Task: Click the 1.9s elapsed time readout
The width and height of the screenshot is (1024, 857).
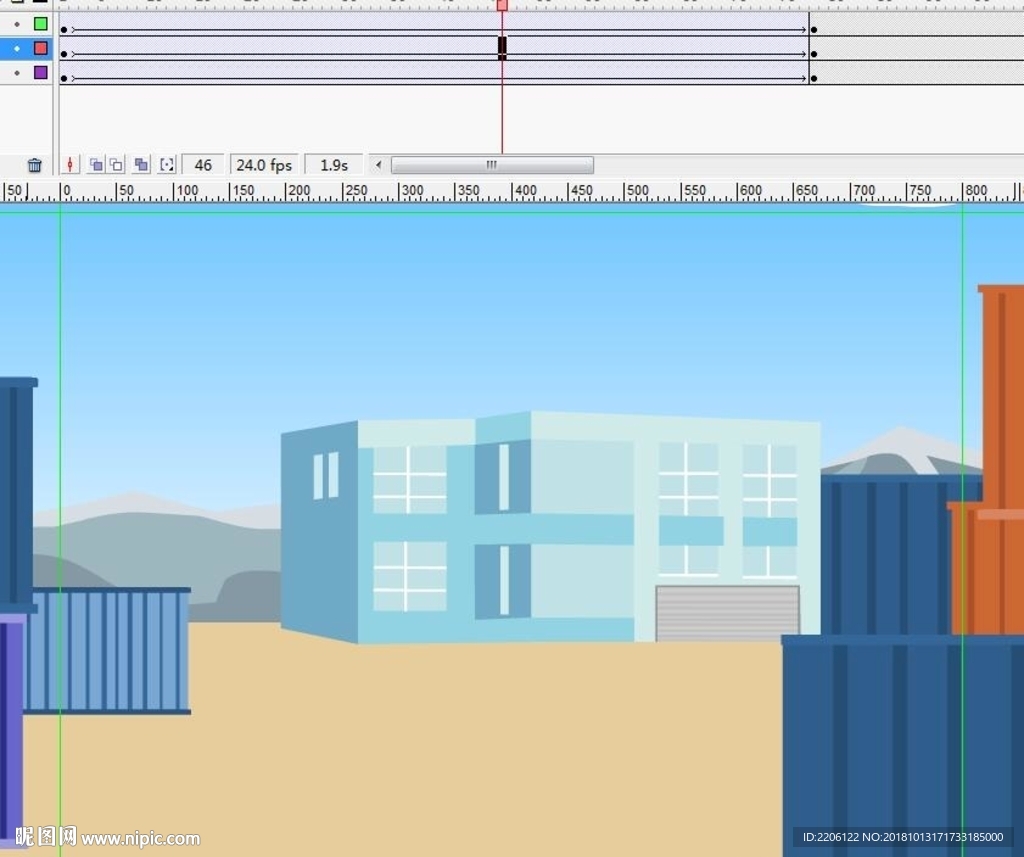Action: 334,165
